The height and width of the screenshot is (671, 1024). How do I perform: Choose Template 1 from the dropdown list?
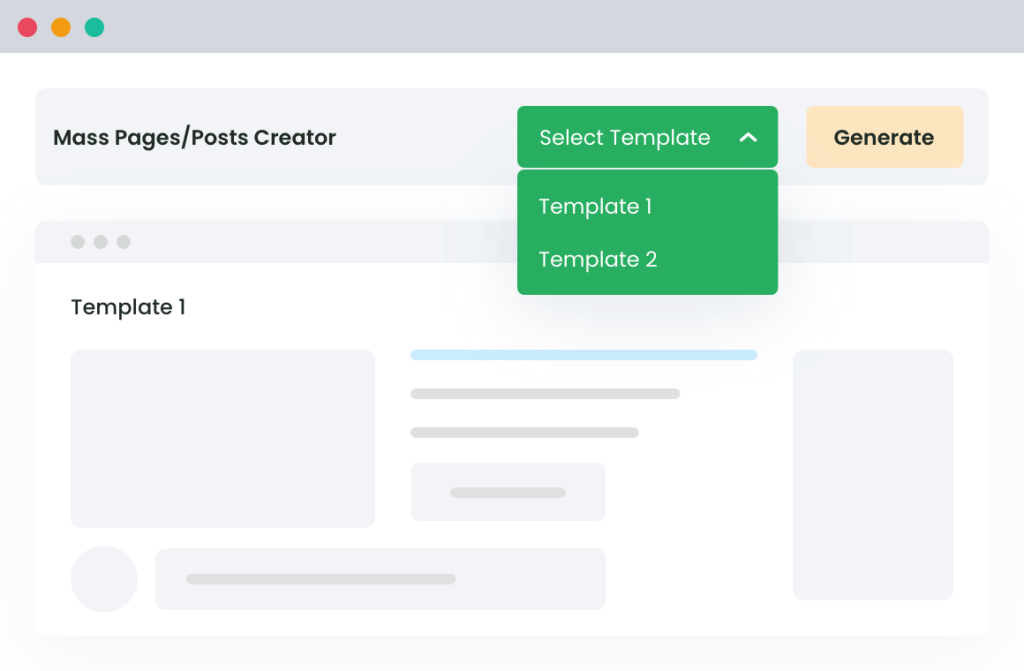595,206
